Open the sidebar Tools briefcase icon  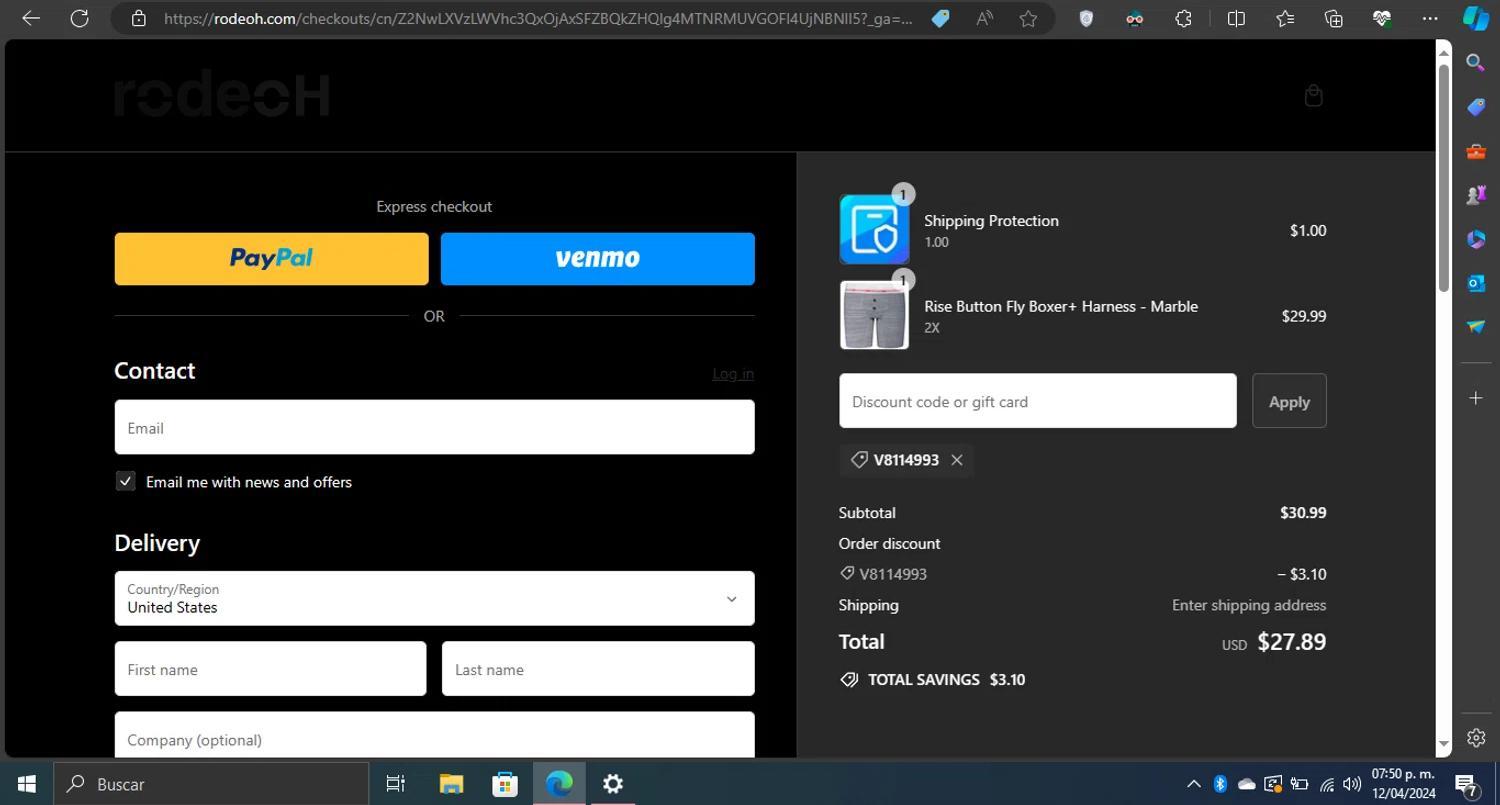1476,151
